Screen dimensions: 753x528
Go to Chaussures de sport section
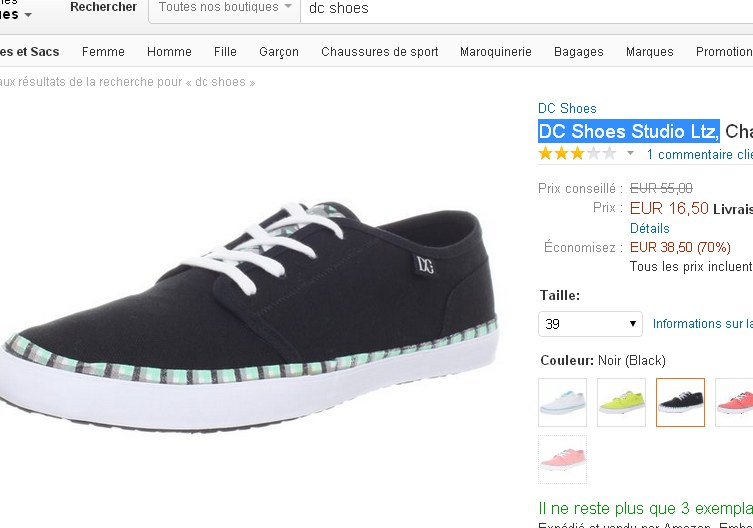point(379,51)
